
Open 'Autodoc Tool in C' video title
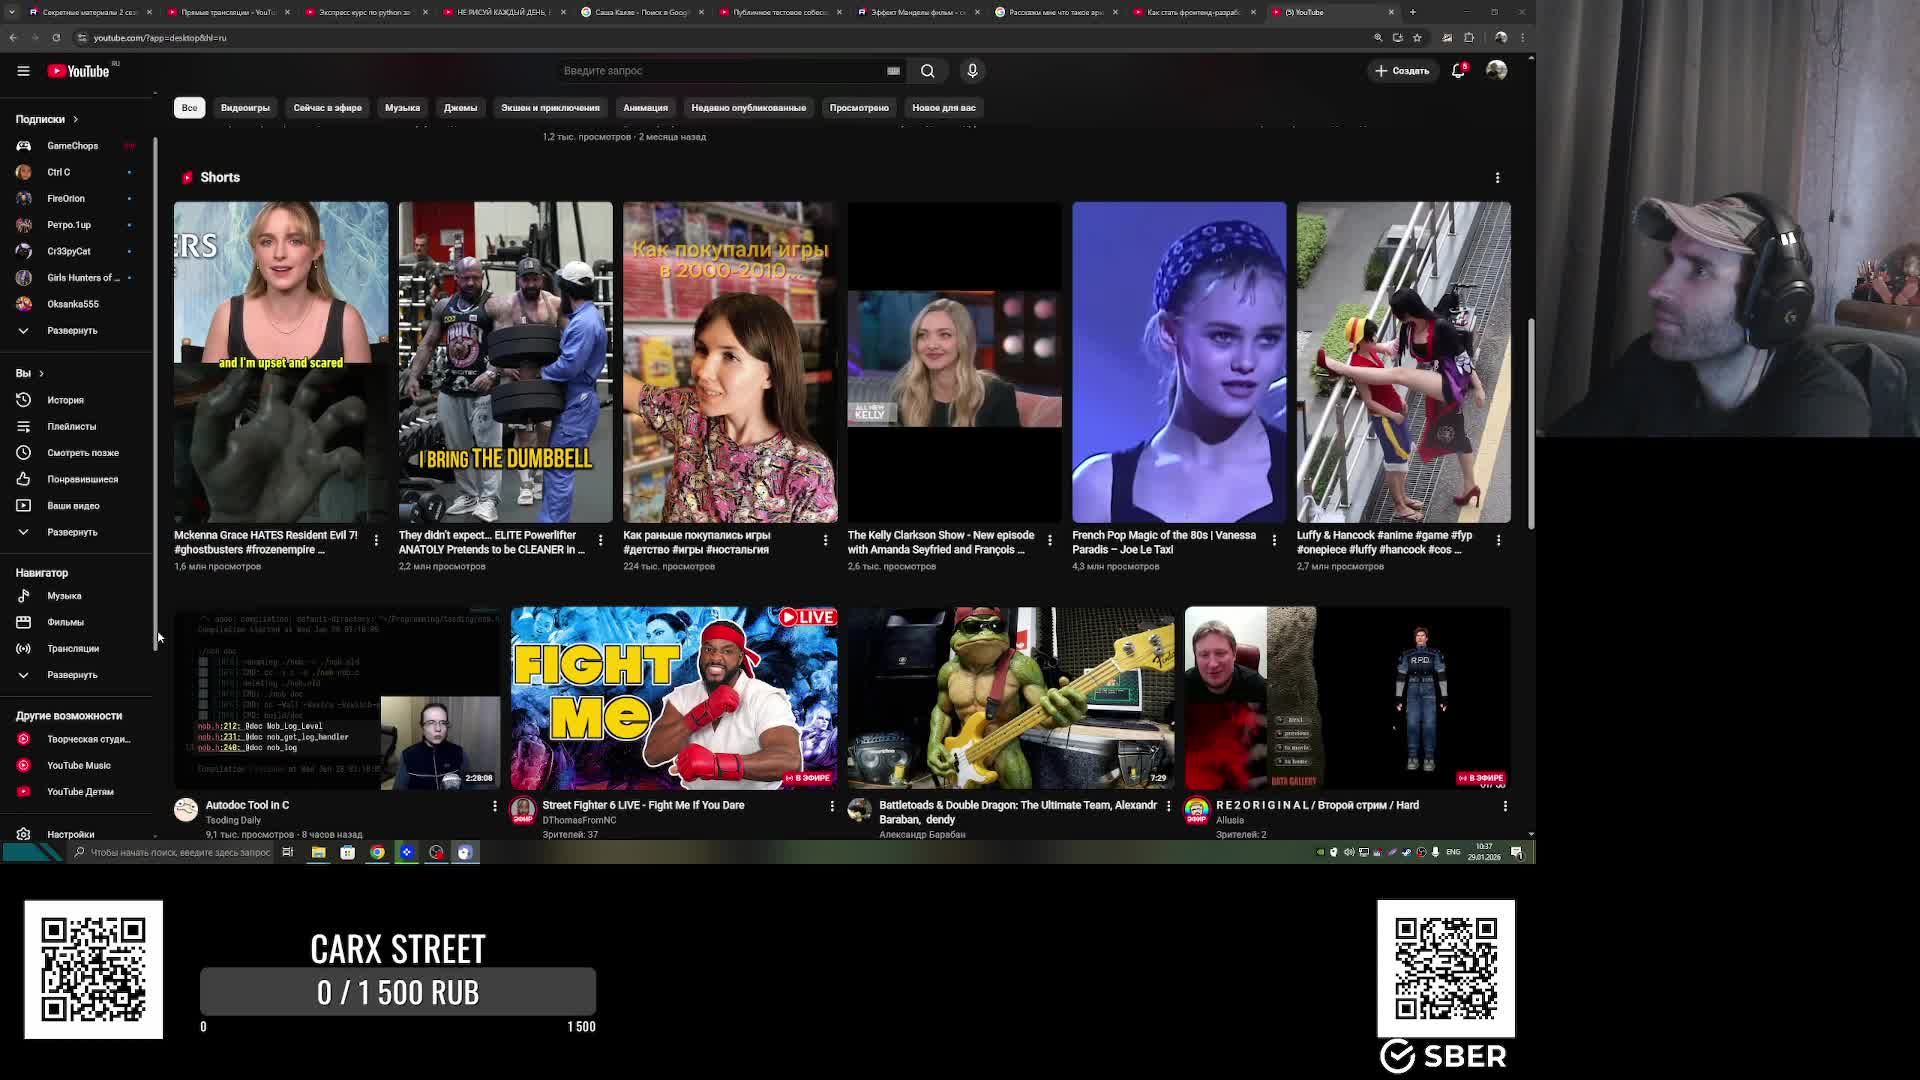[247, 805]
